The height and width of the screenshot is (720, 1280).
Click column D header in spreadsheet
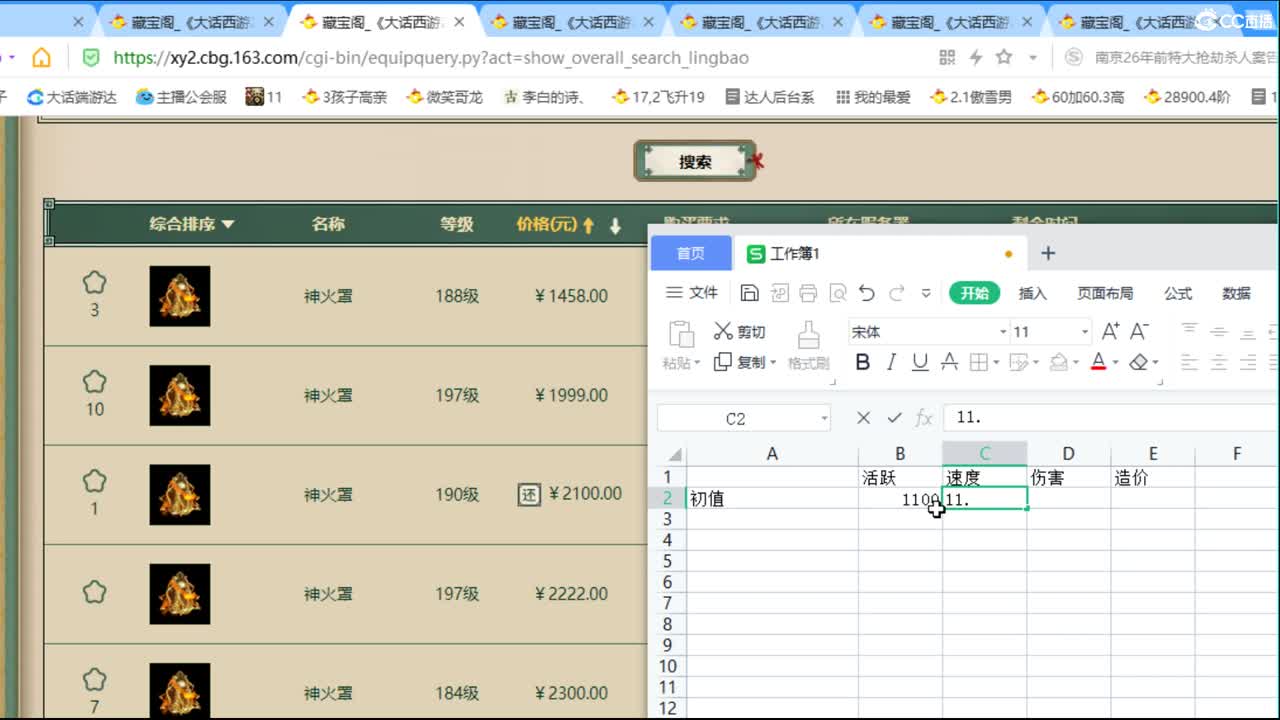pyautogui.click(x=1068, y=454)
